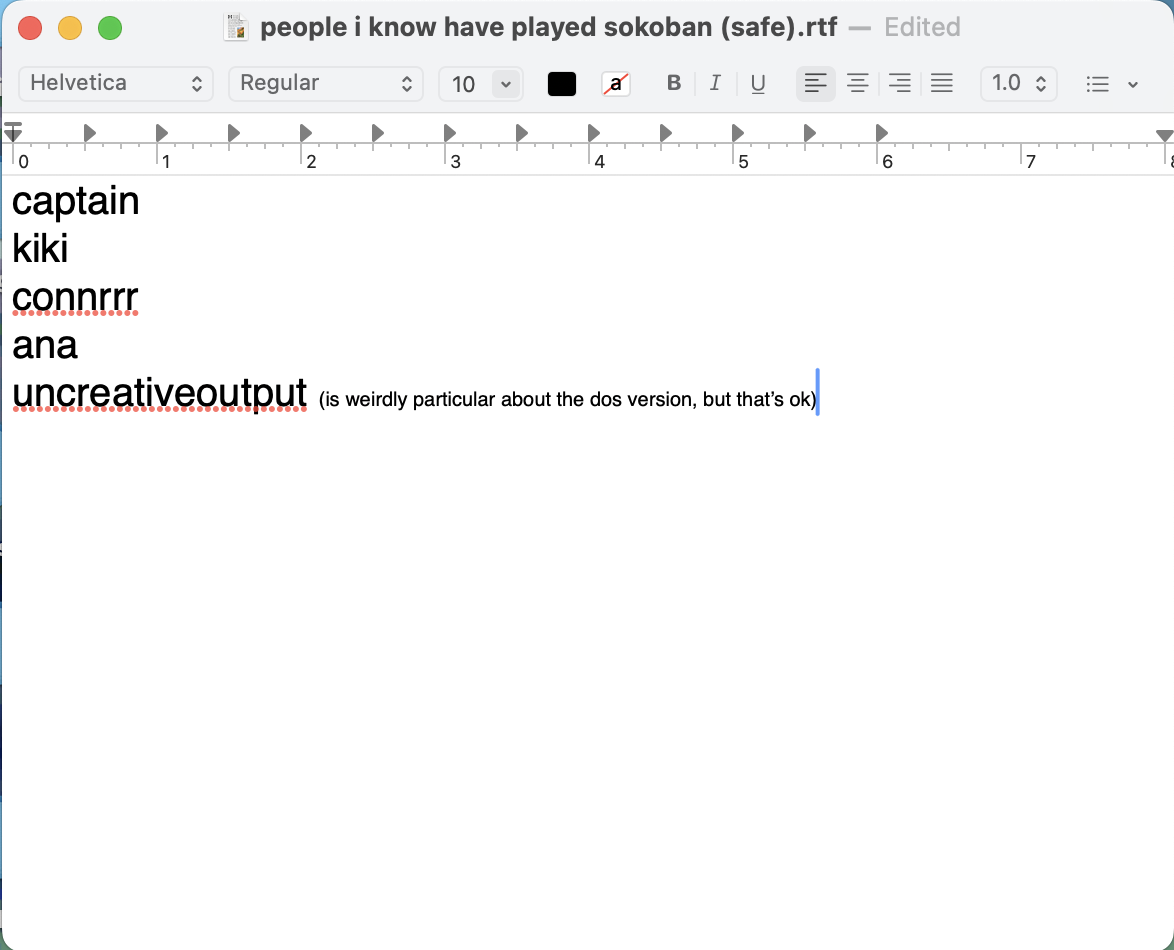This screenshot has height=950, width=1174.
Task: Click the document title in title bar
Action: [549, 28]
